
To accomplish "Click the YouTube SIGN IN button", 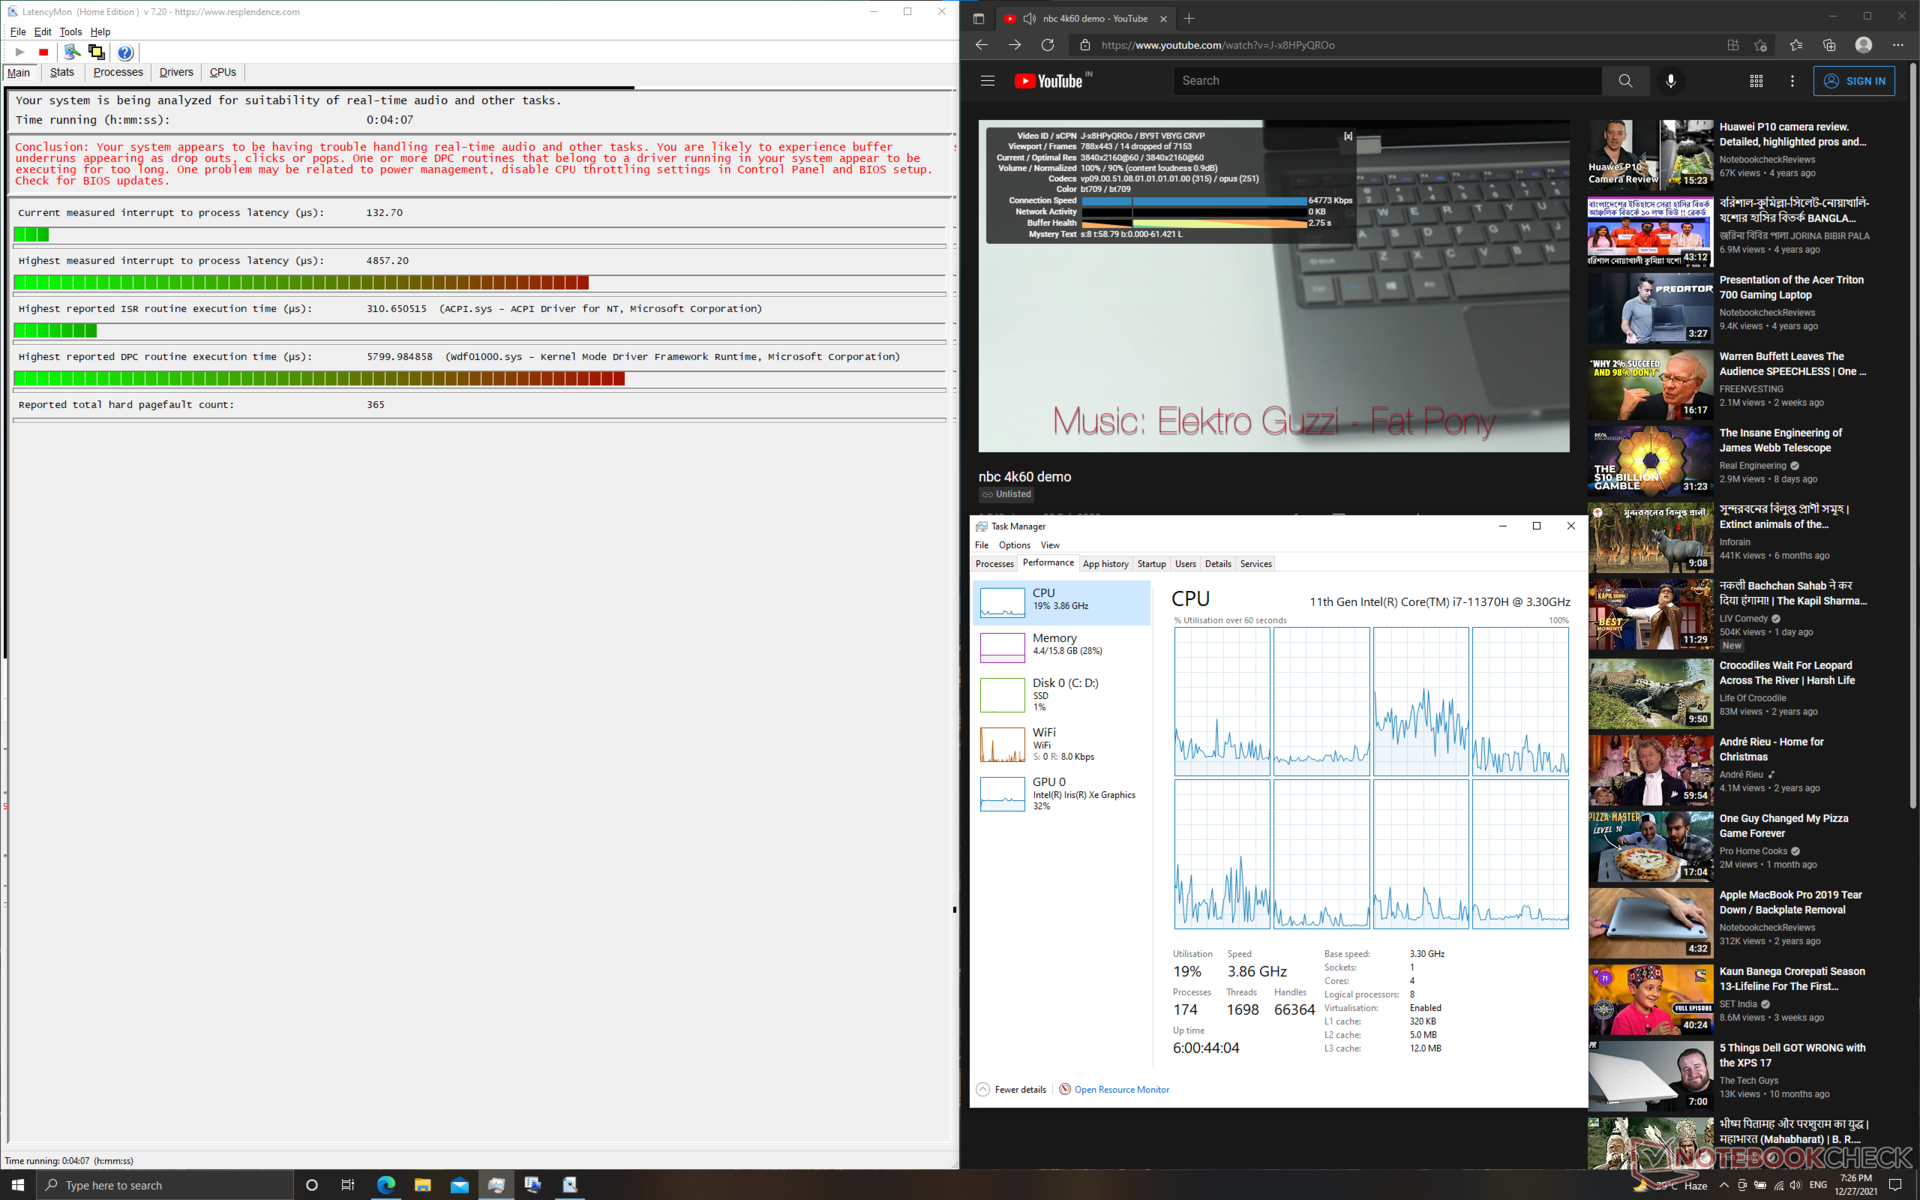I will (x=1854, y=81).
